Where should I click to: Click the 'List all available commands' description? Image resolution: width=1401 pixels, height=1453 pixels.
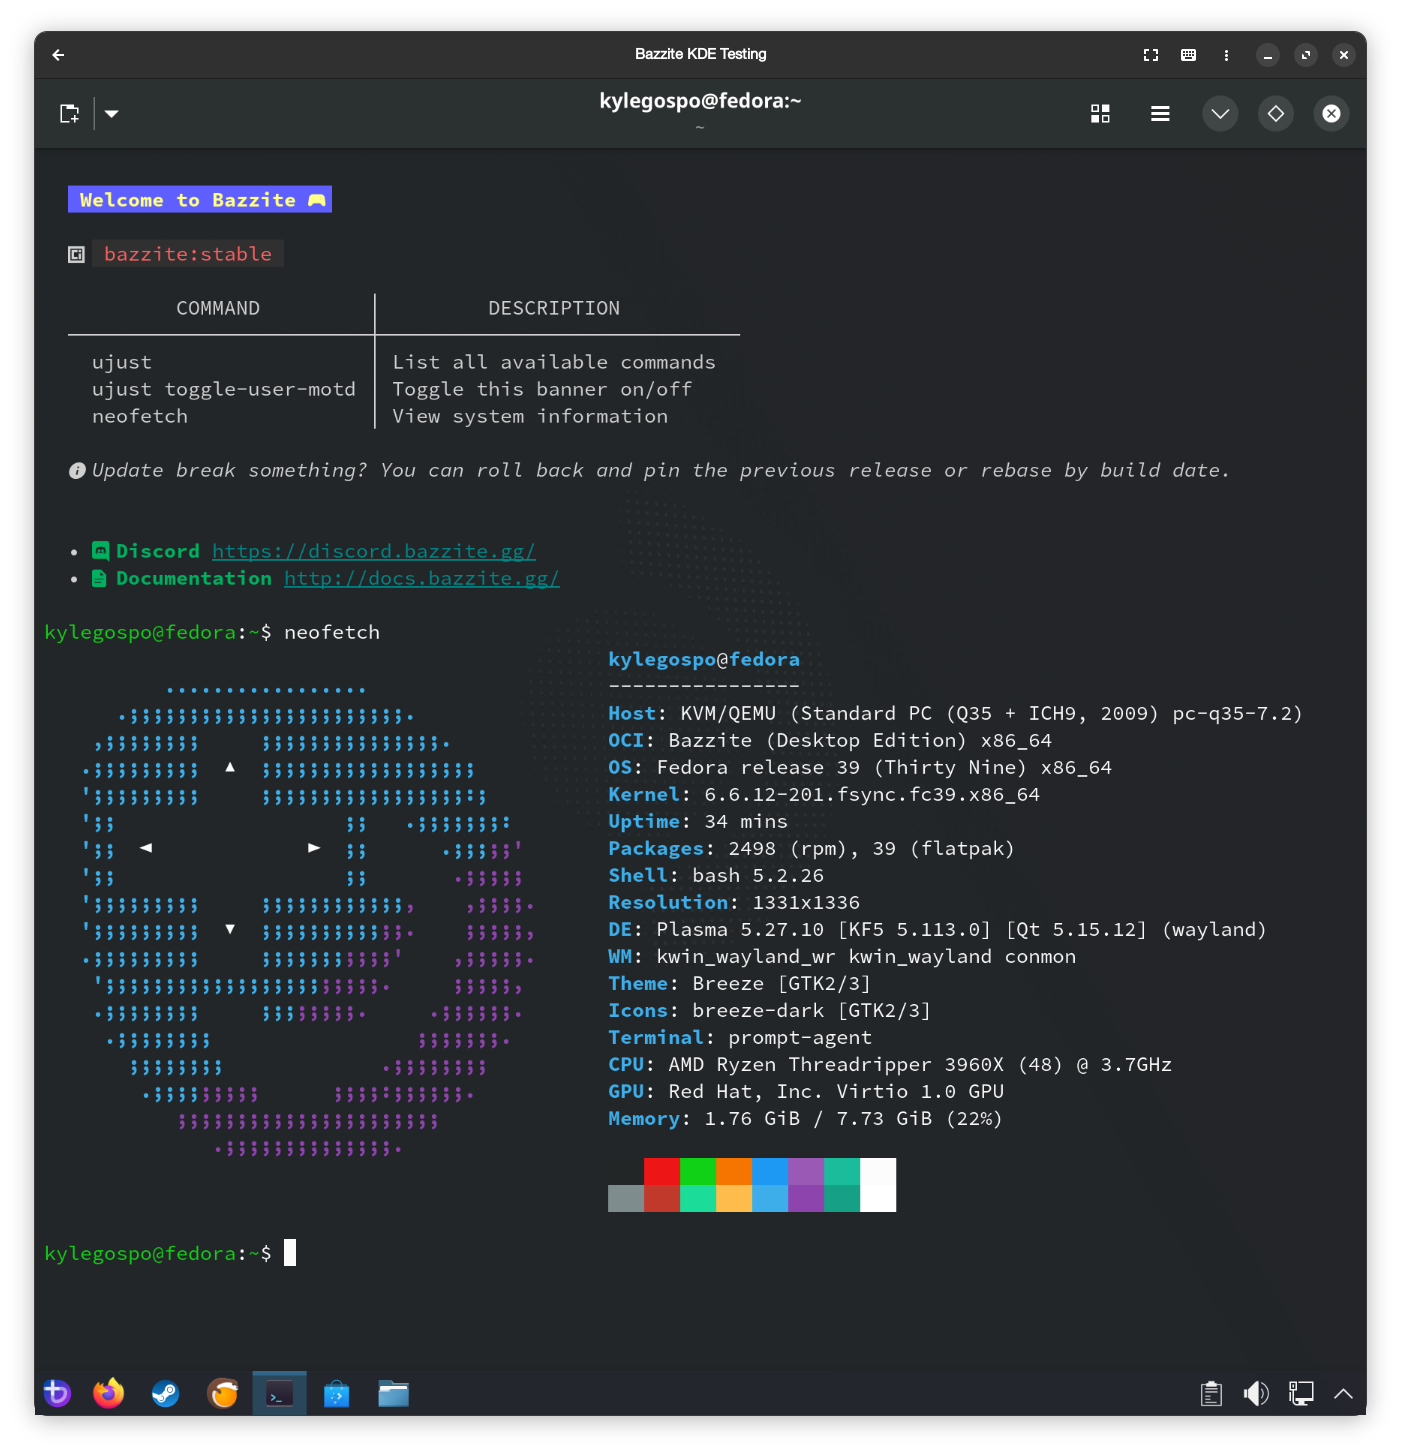tap(554, 362)
